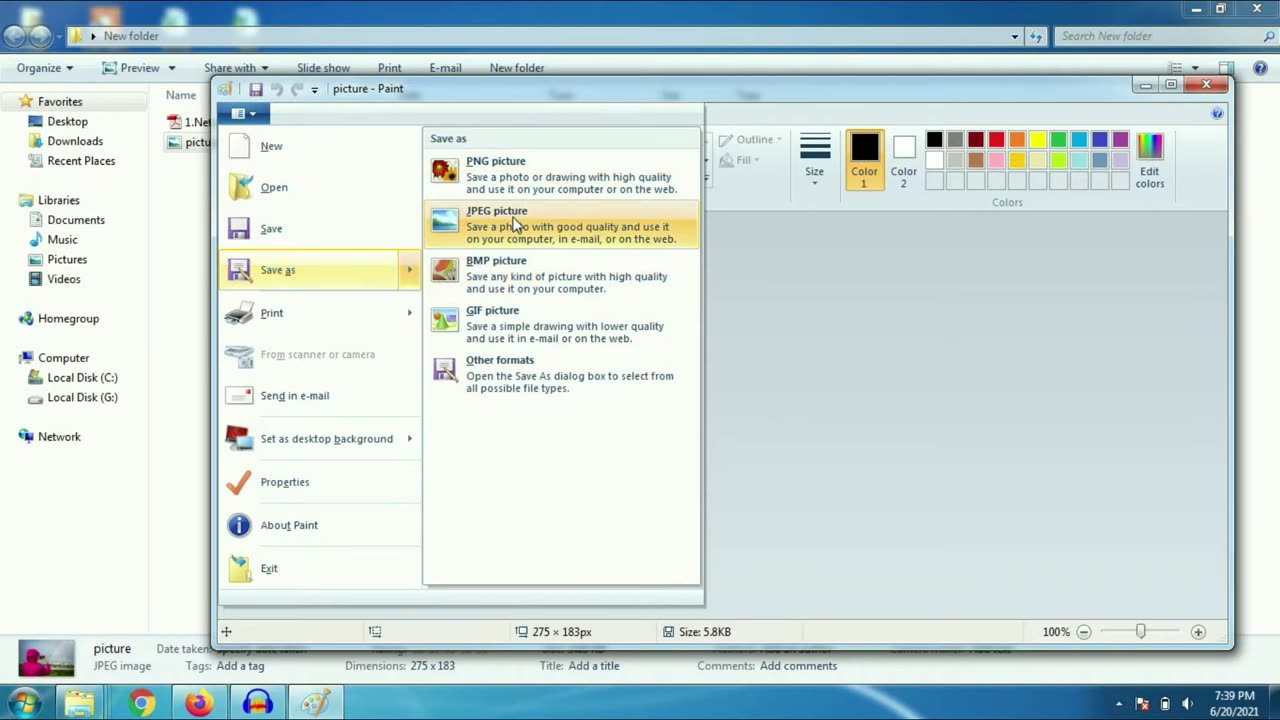Click the zoom out minus button
Image resolution: width=1280 pixels, height=720 pixels.
1083,632
